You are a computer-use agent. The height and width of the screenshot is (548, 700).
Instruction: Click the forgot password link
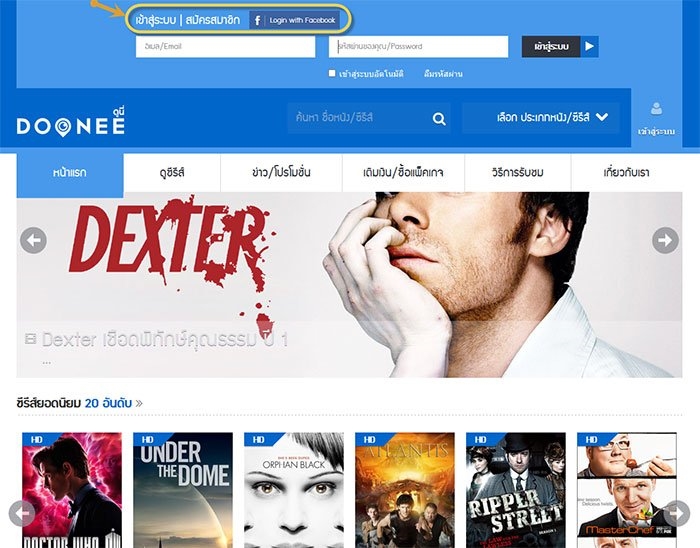[x=443, y=74]
